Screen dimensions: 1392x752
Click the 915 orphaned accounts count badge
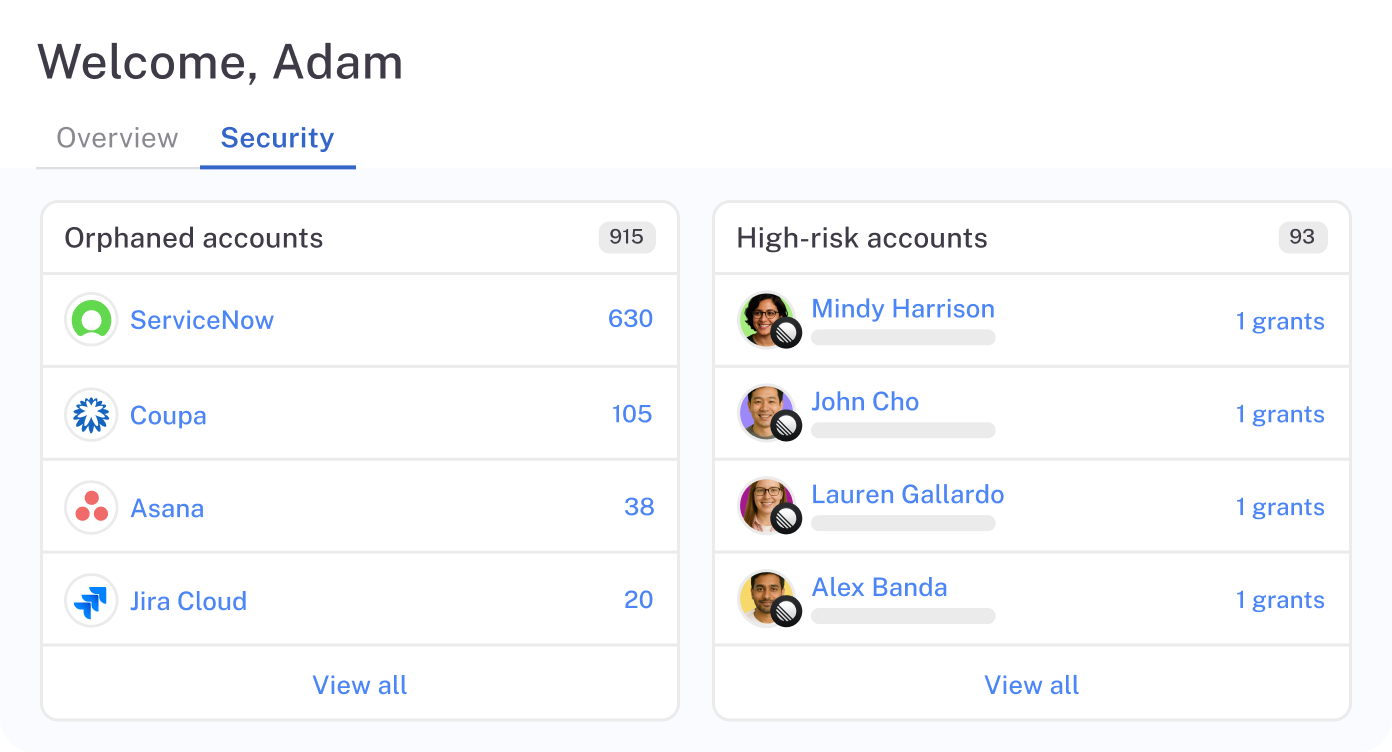point(627,237)
